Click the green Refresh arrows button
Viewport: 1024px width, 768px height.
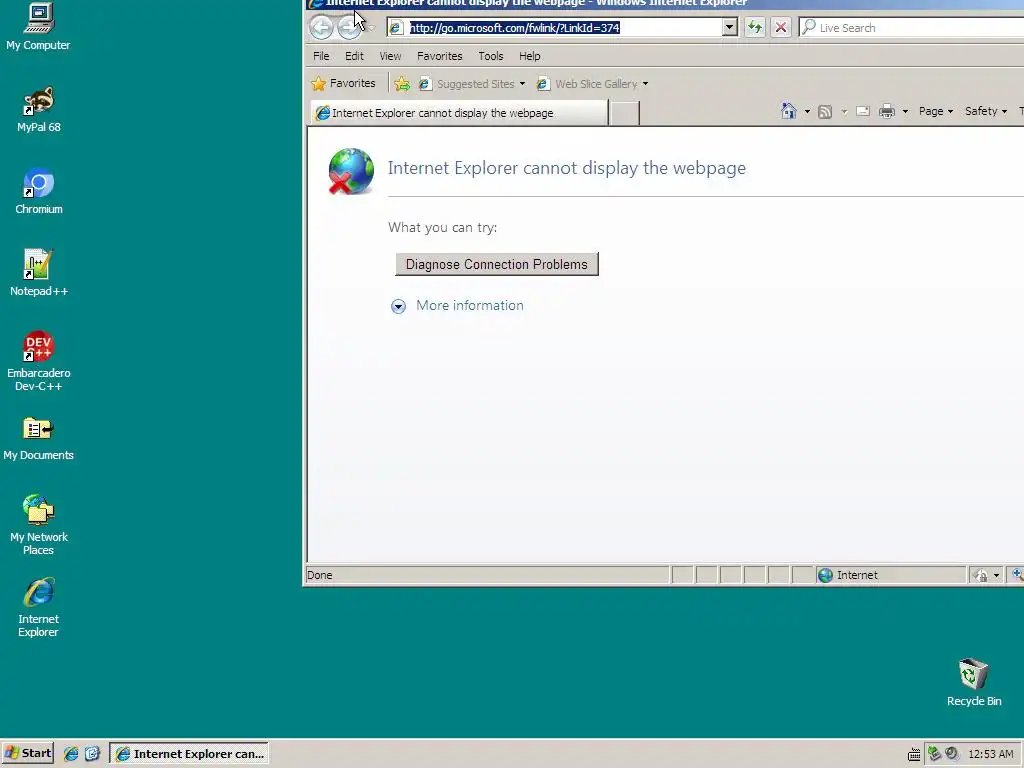(x=754, y=27)
